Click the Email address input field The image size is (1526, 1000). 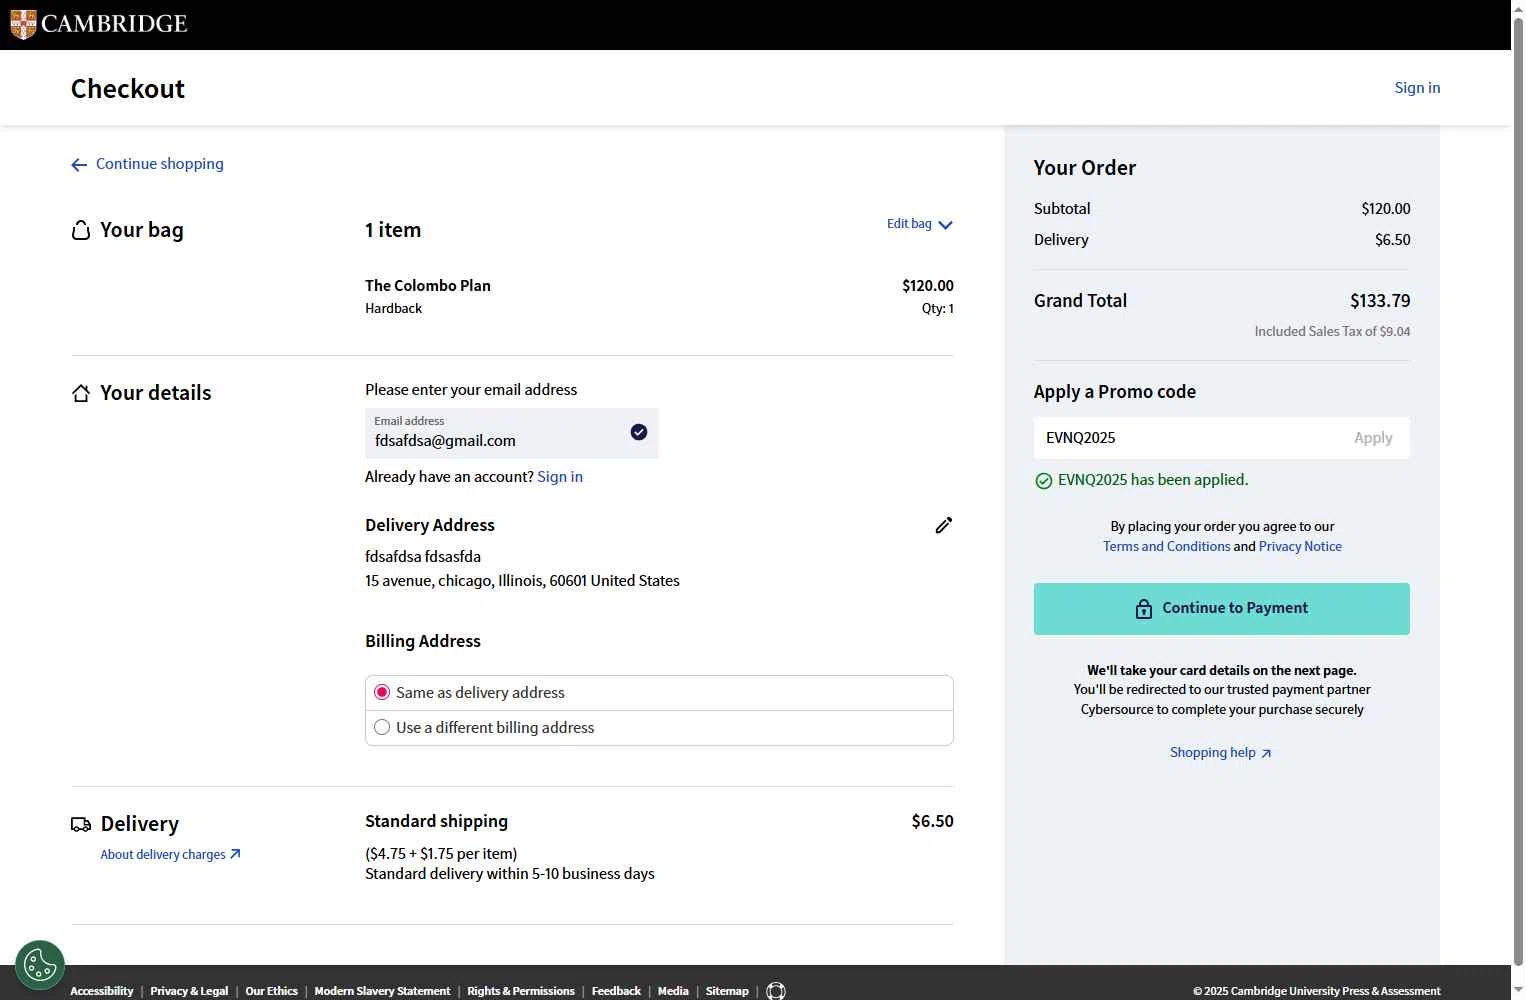coord(511,433)
